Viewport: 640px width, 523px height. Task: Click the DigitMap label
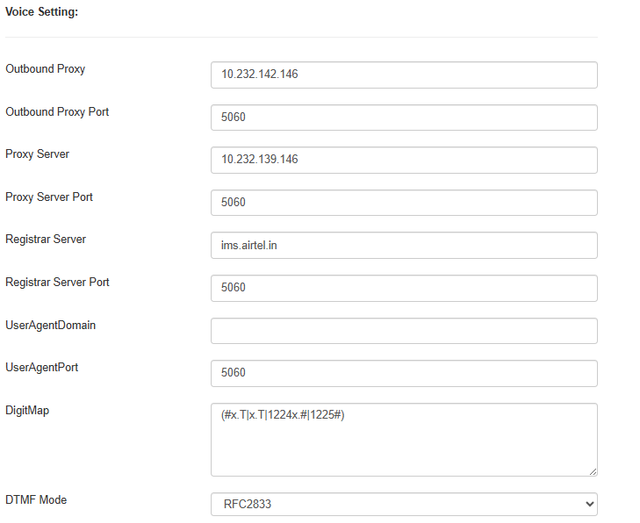[27, 410]
